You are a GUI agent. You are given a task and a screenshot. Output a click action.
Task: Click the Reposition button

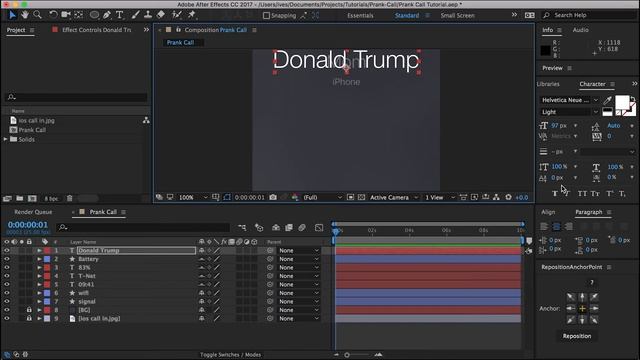click(x=577, y=336)
